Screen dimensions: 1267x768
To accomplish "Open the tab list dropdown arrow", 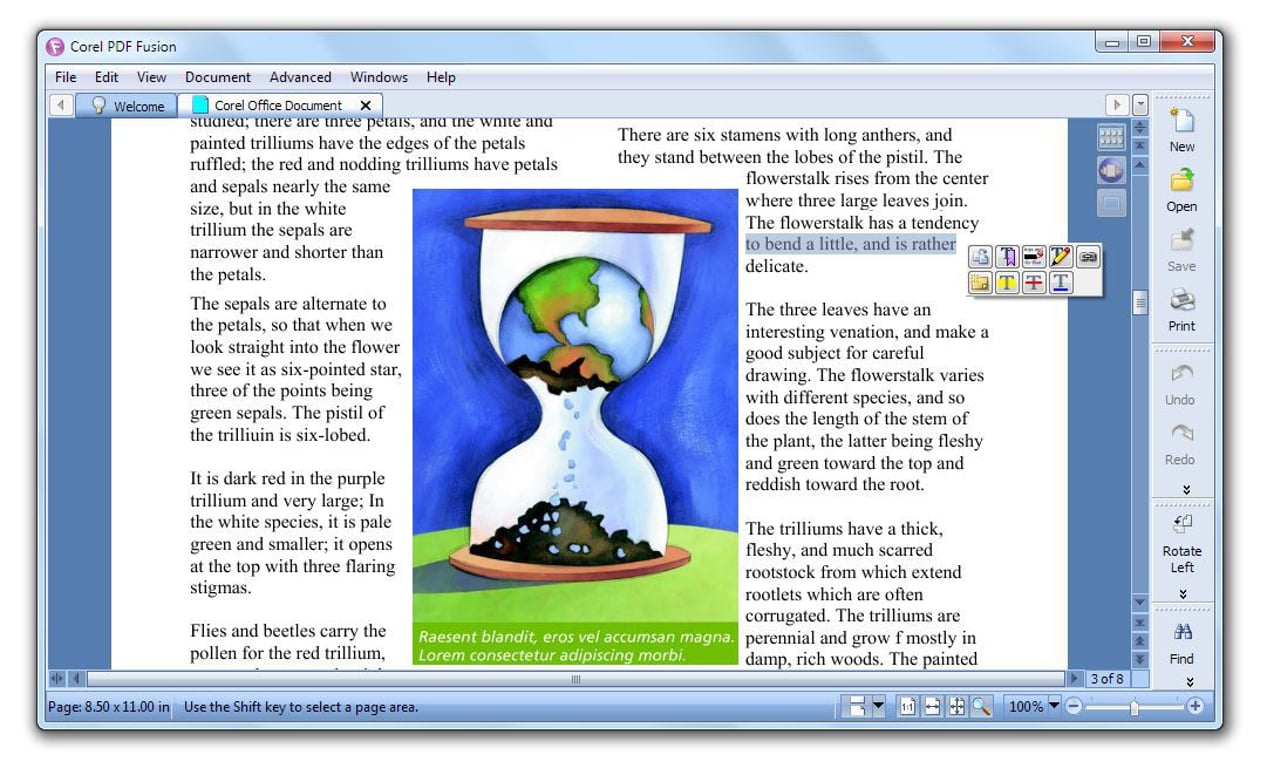I will (x=1141, y=105).
